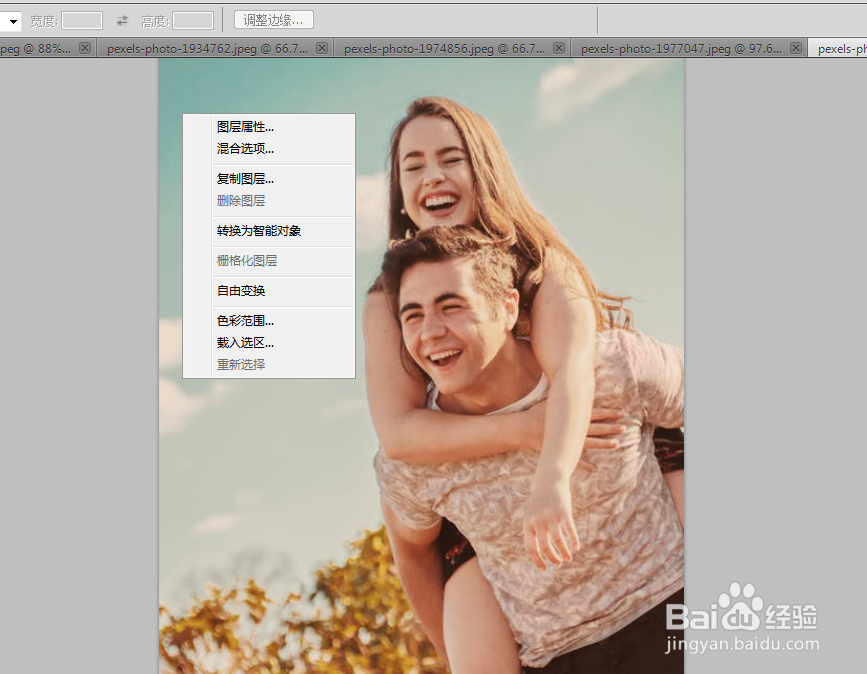This screenshot has height=674, width=867.
Task: Click the greyed 删除图层 entry
Action: [x=269, y=201]
